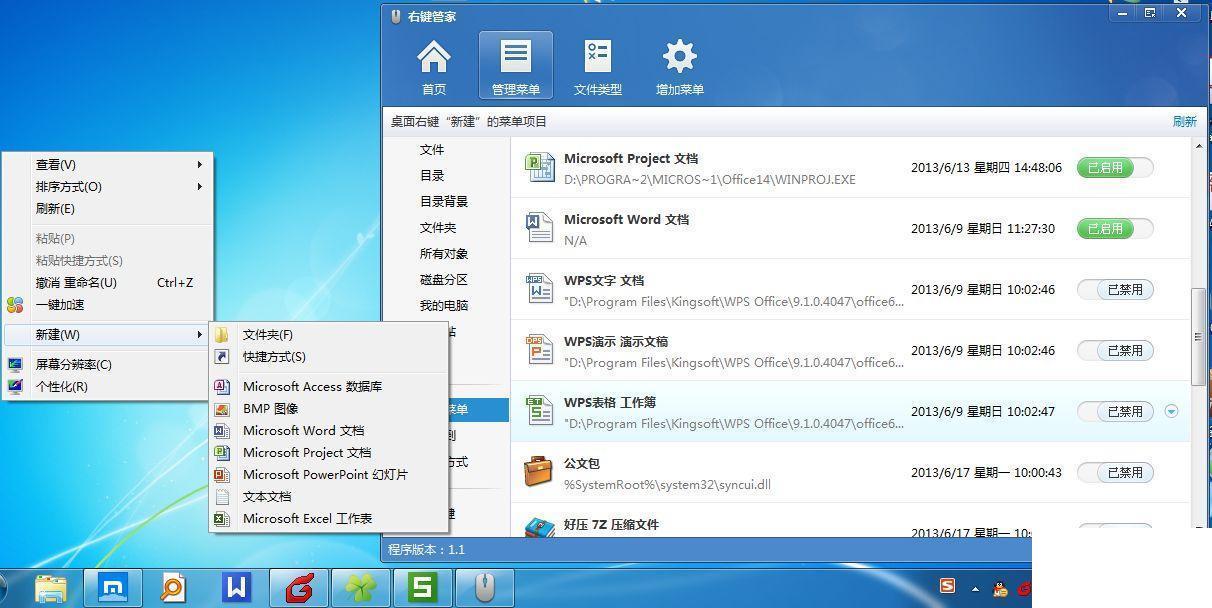Select 文件 in the left category list
Screen dimensions: 1212x608
432,150
